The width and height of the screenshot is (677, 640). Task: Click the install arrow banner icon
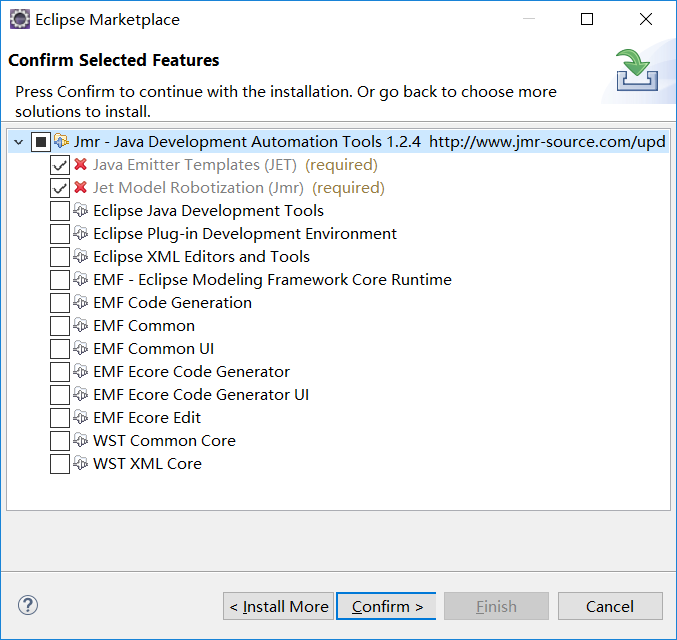[x=637, y=70]
